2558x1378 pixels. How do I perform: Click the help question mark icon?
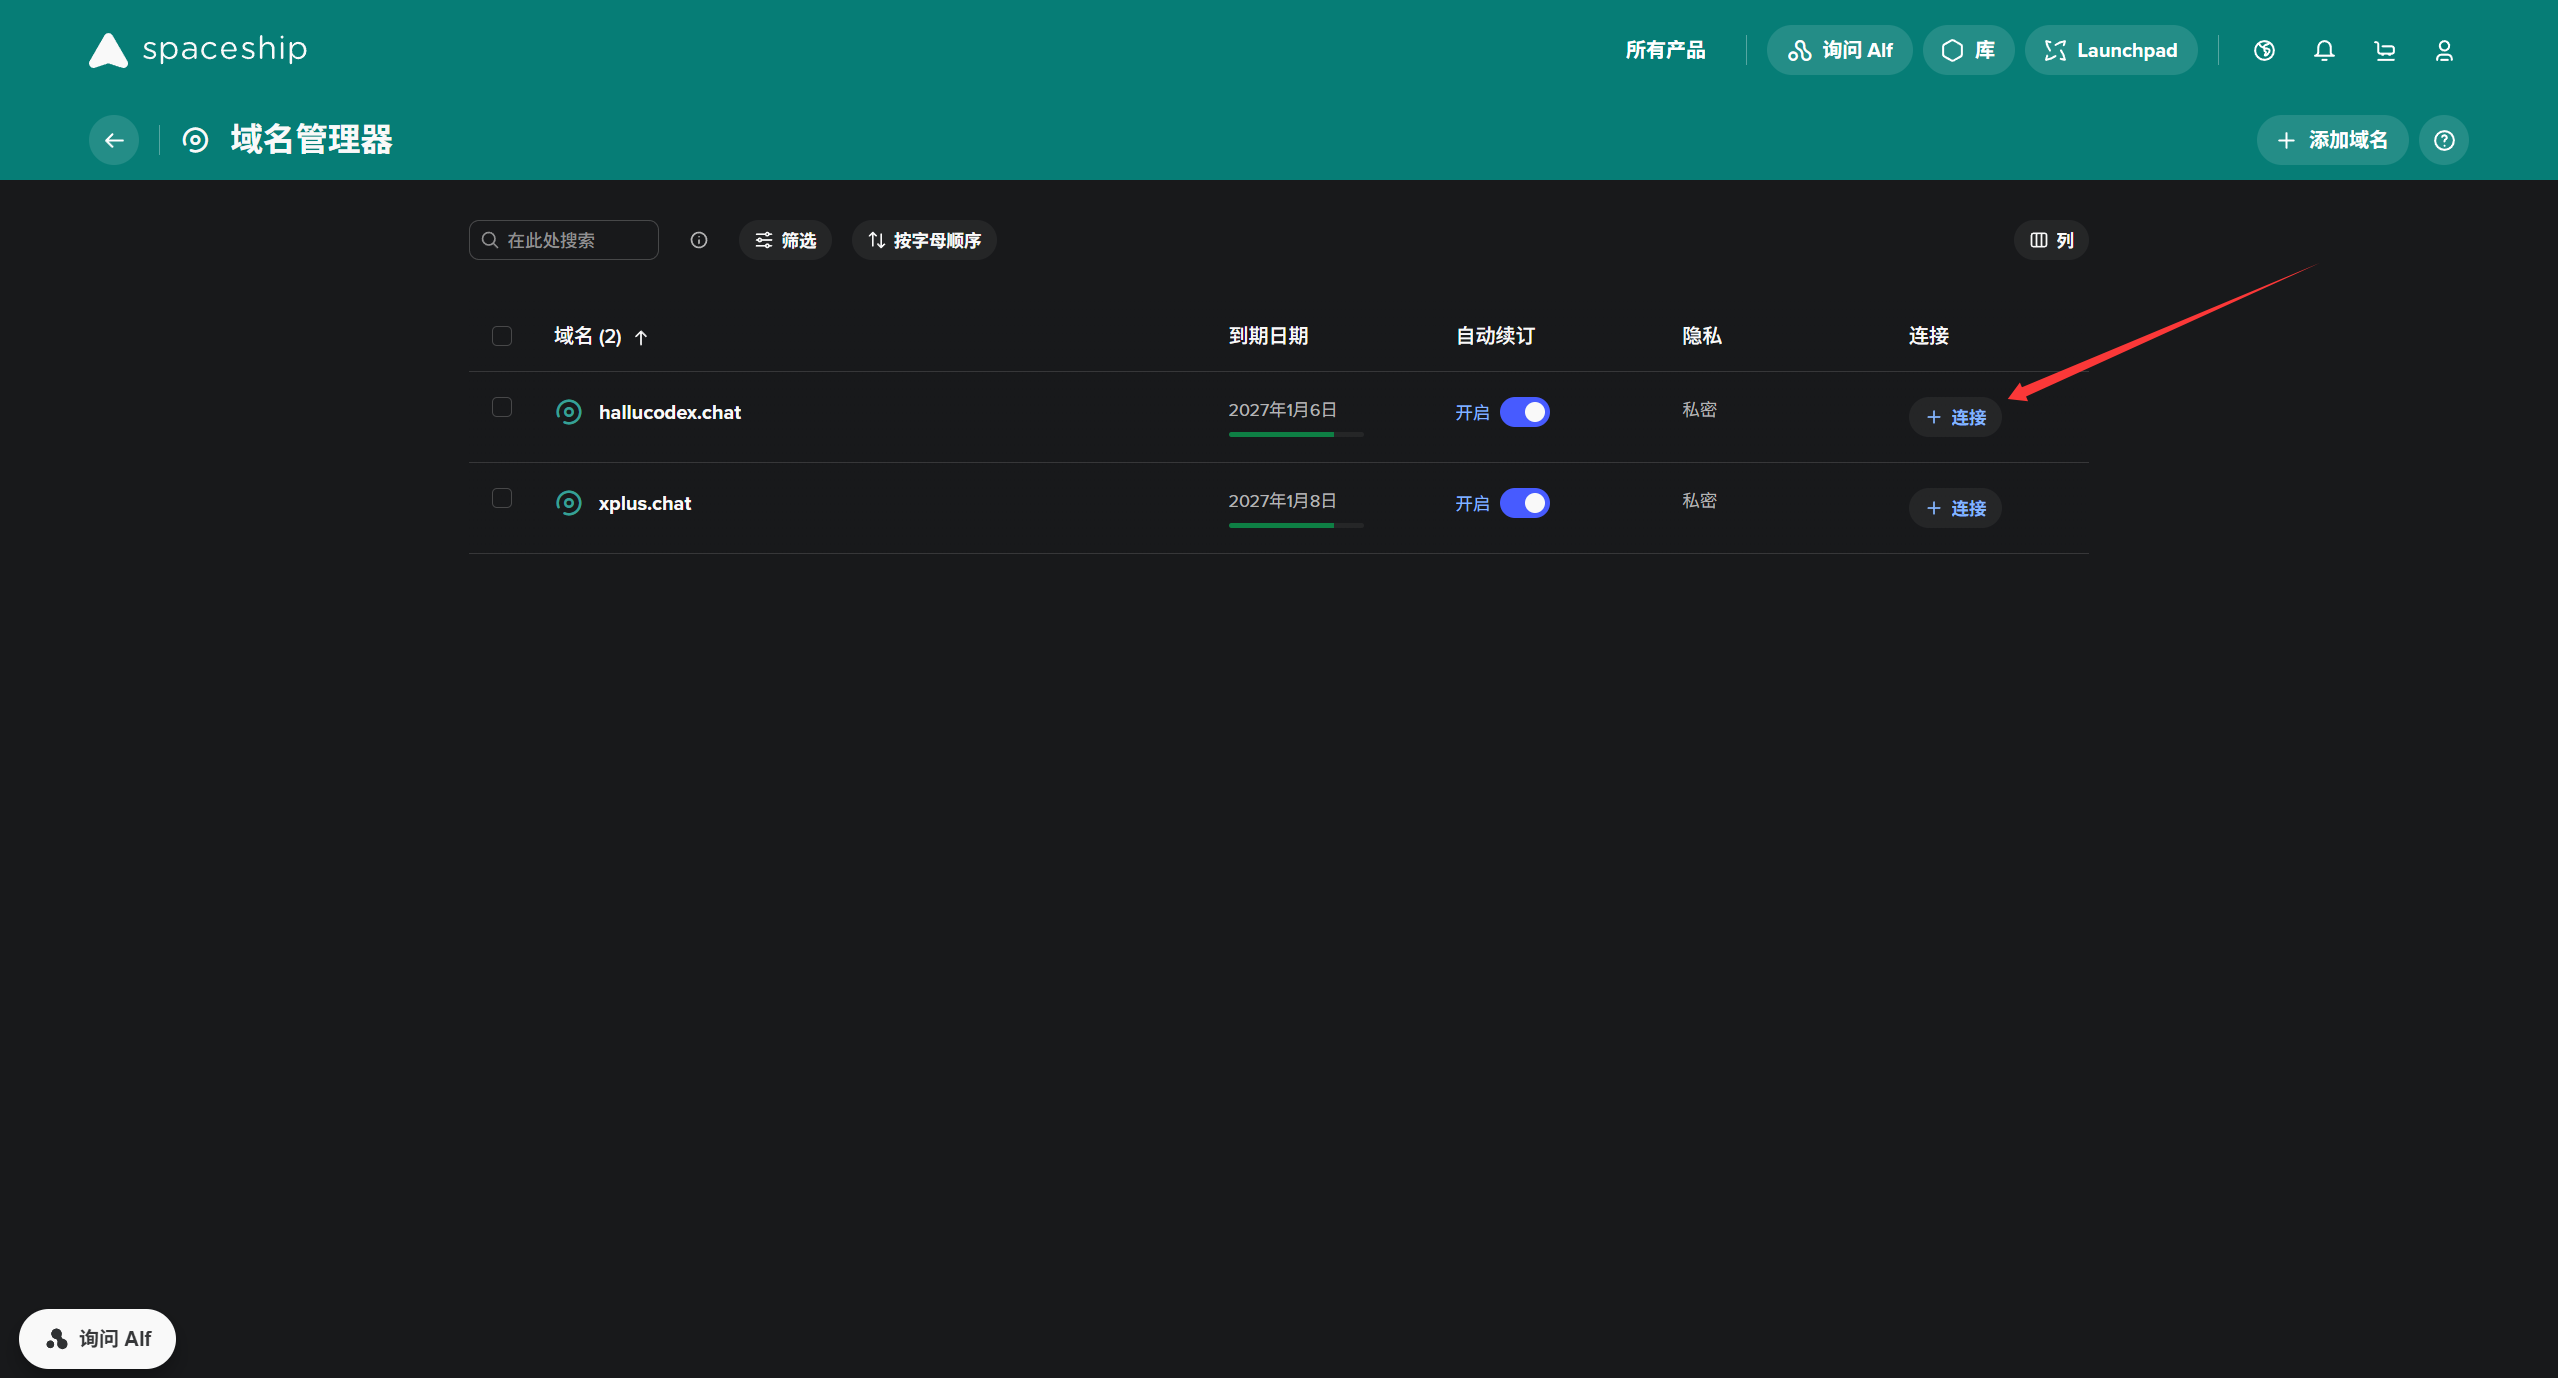pyautogui.click(x=2444, y=140)
